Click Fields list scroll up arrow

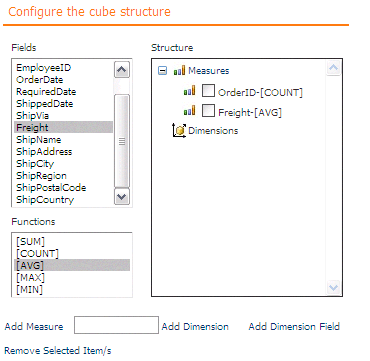pos(122,70)
